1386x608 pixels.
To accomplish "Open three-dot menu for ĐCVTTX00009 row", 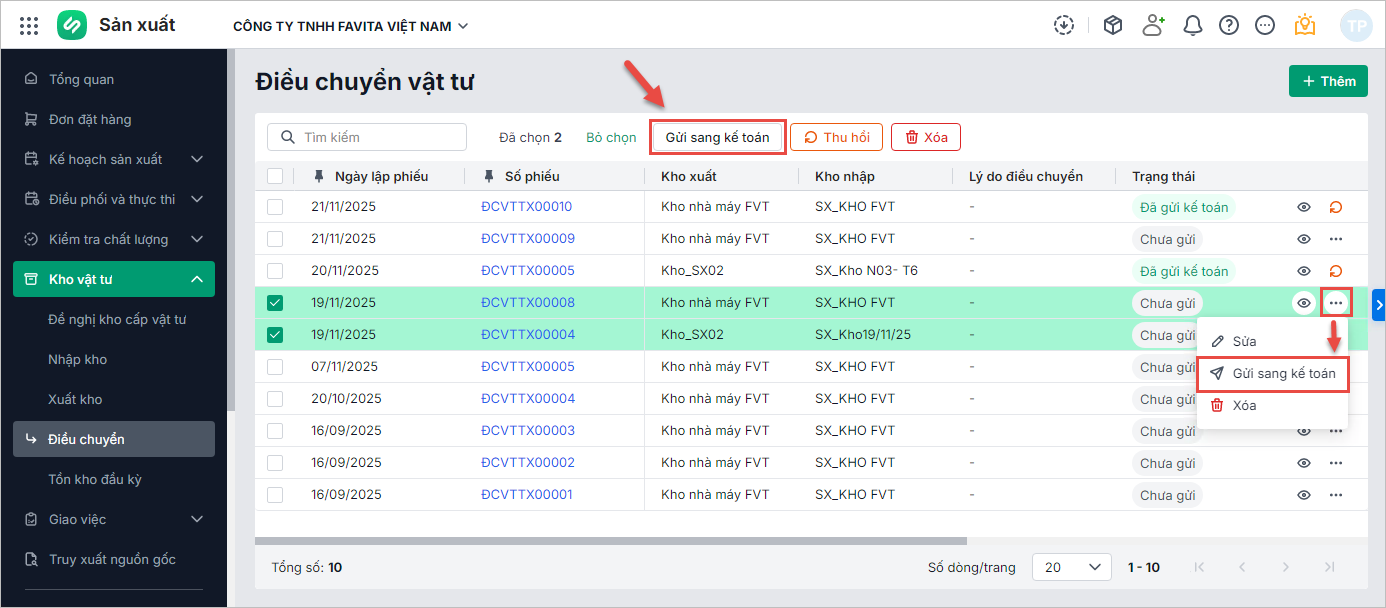I will [1335, 239].
